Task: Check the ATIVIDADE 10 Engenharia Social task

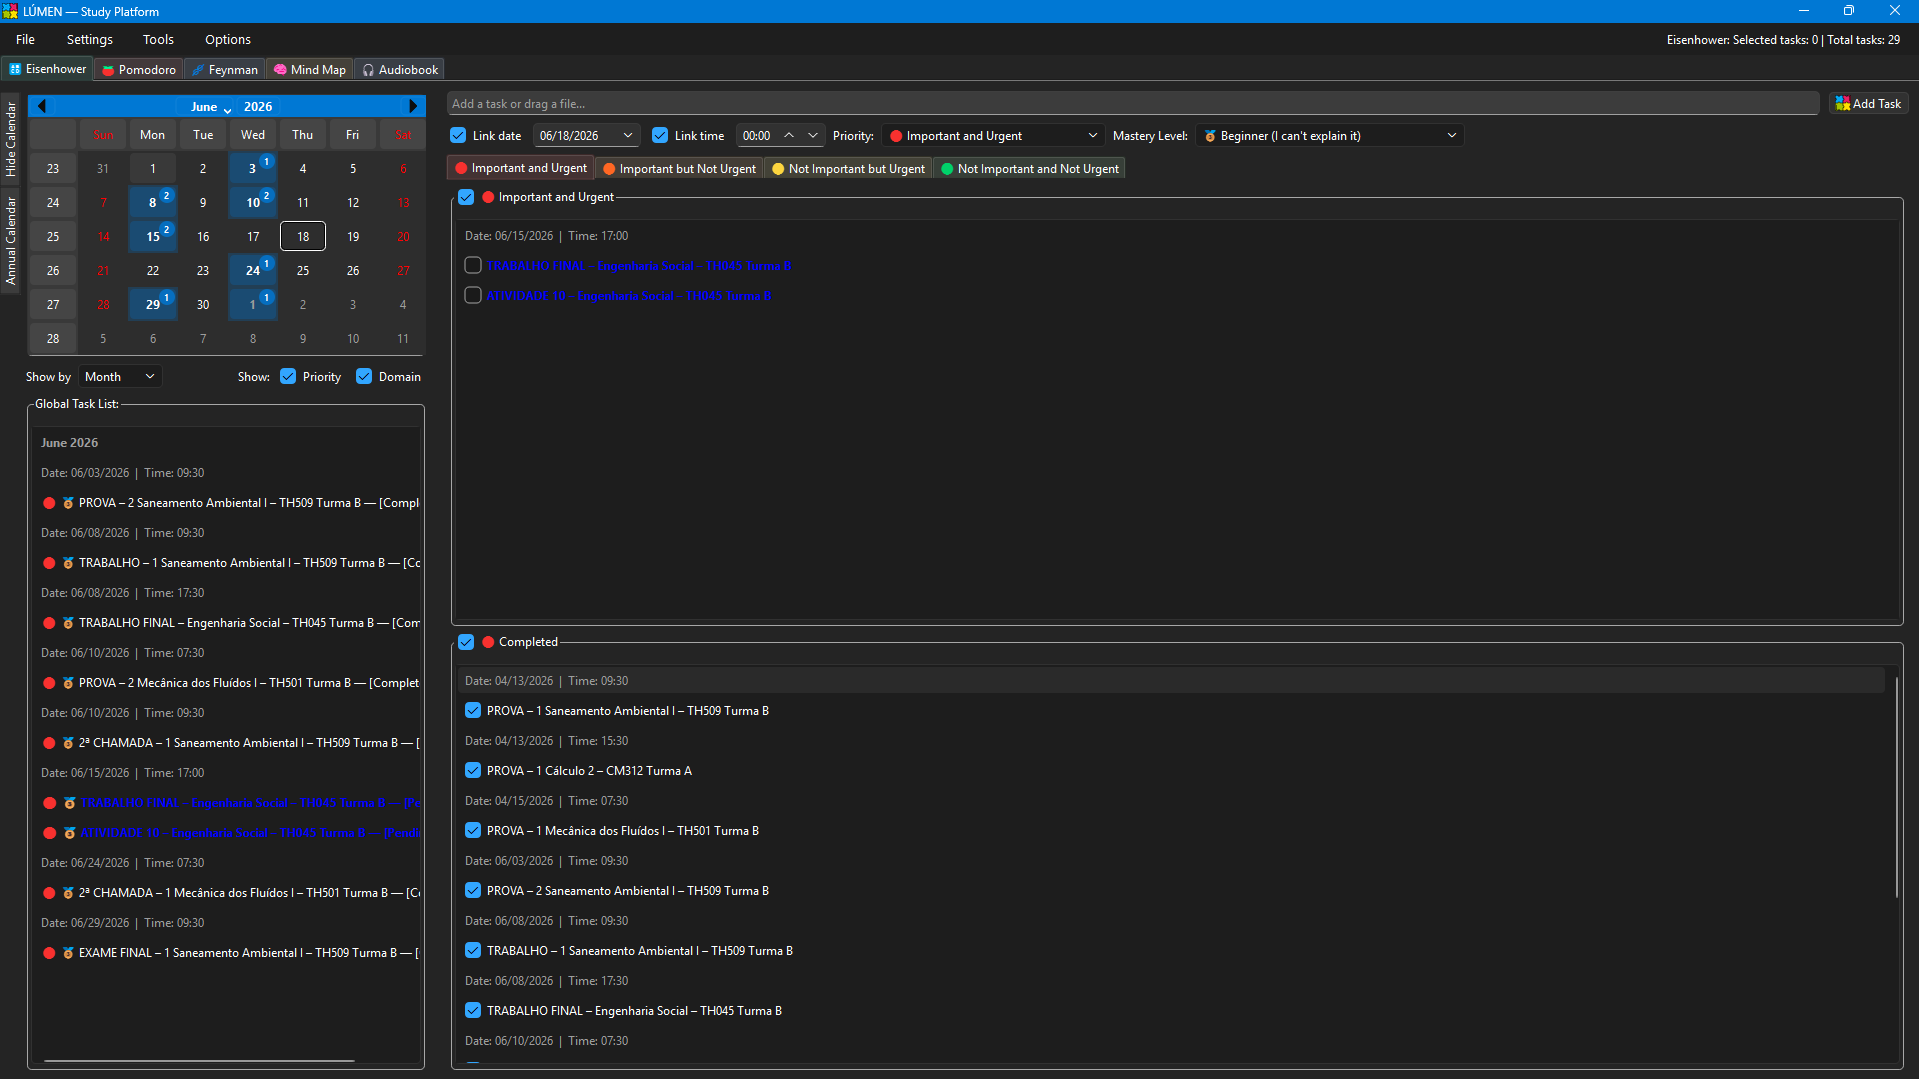Action: point(473,296)
